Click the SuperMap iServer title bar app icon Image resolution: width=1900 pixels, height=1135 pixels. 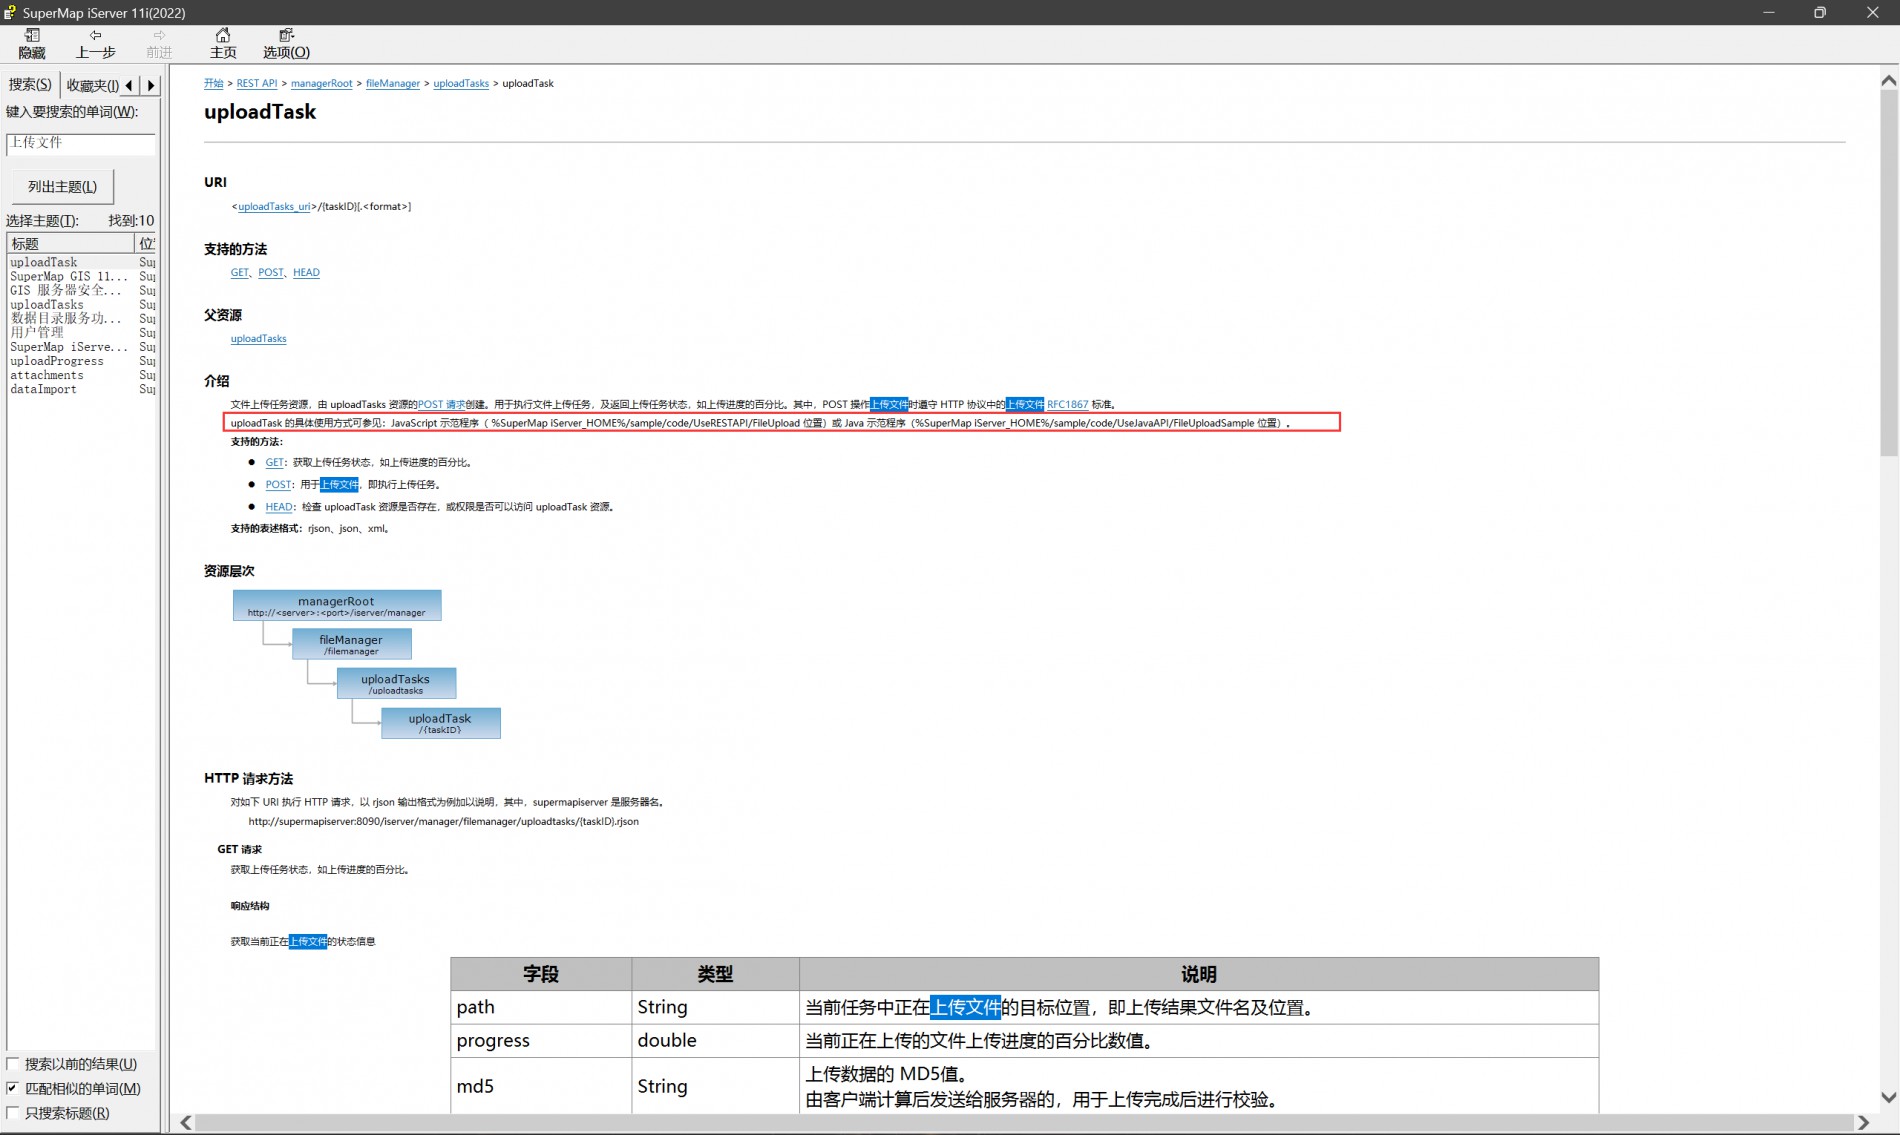(10, 13)
